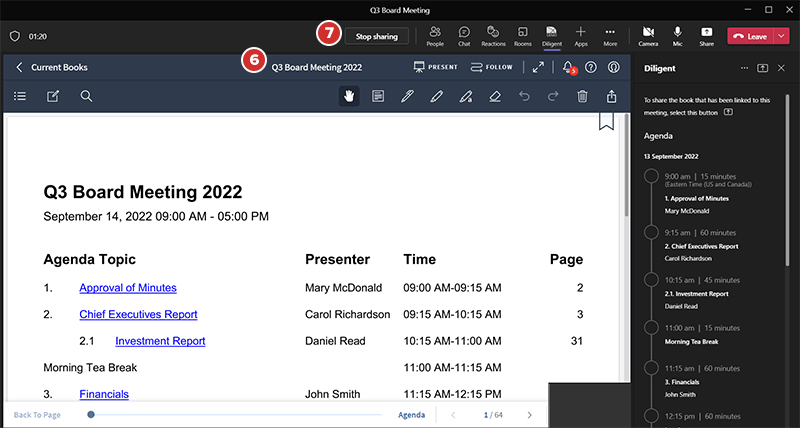
Task: Toggle Follow mode for the book
Action: pyautogui.click(x=491, y=67)
